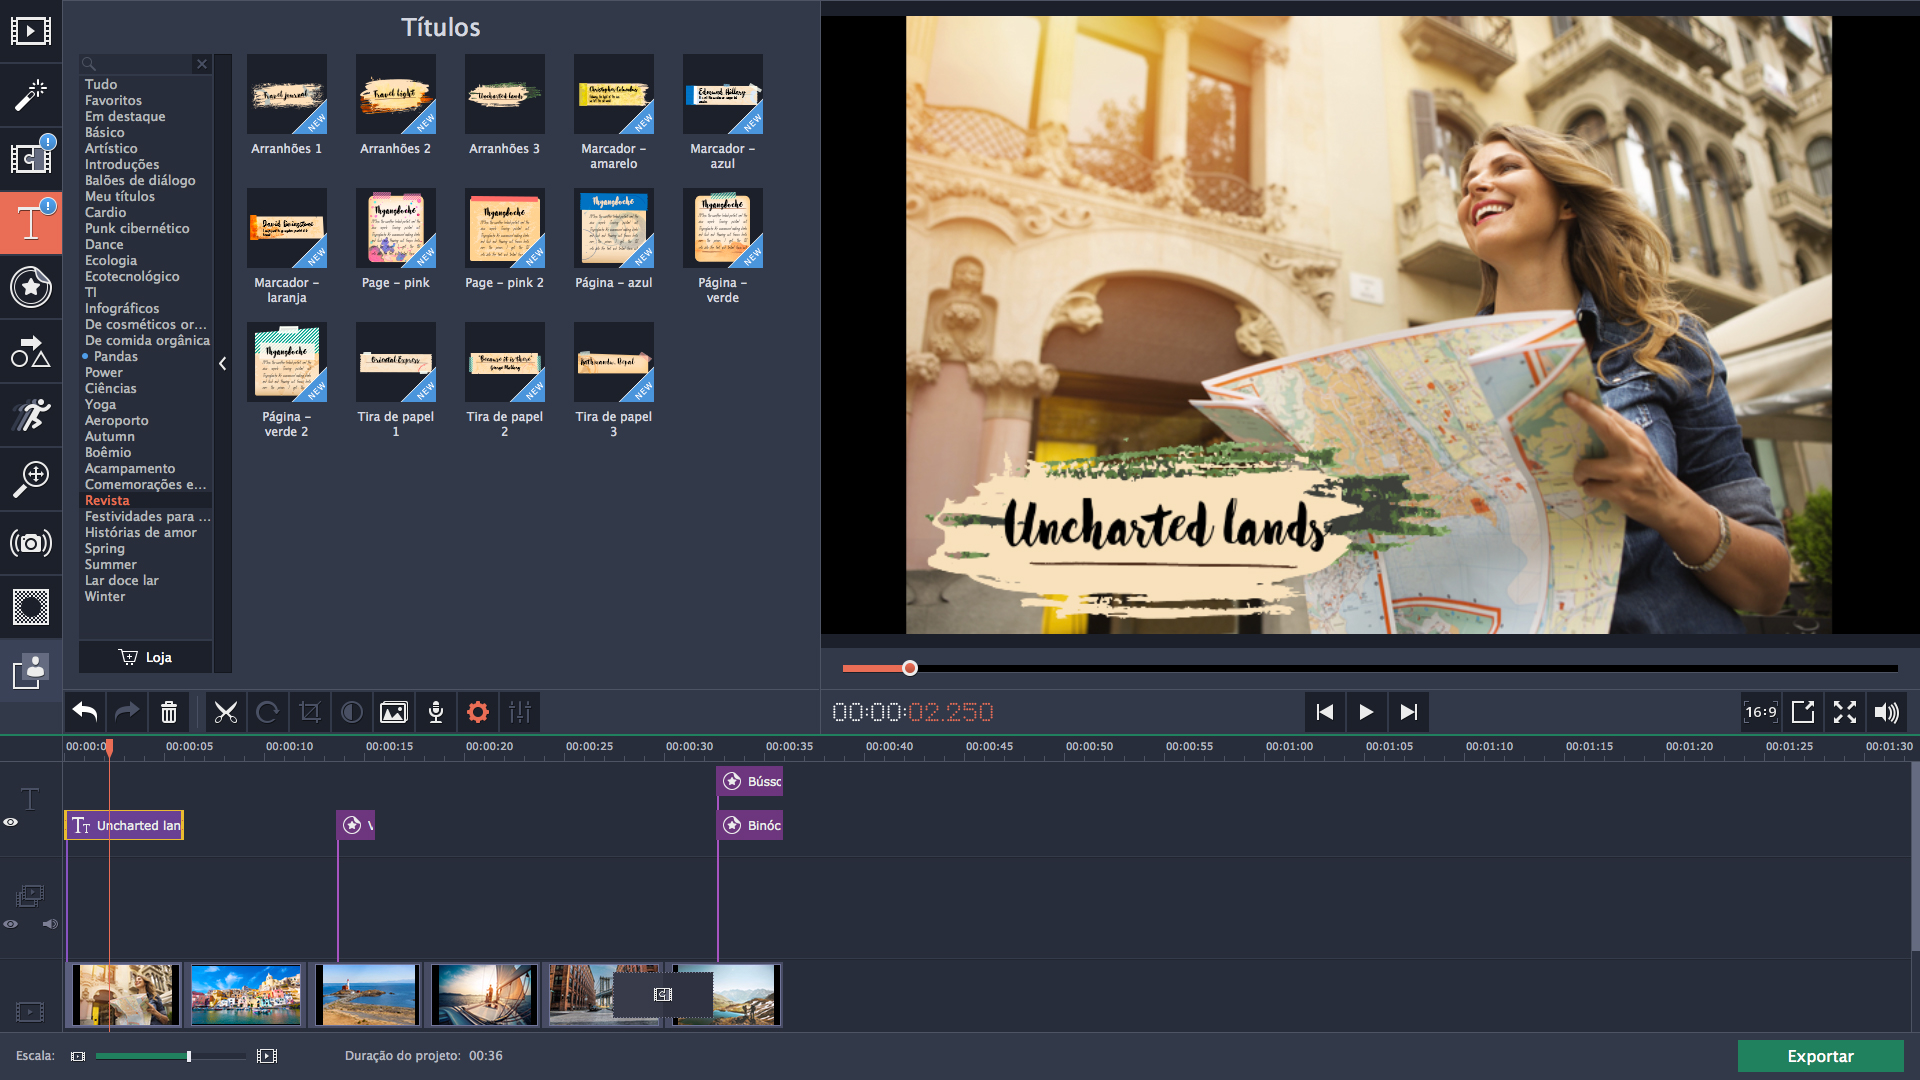This screenshot has width=1920, height=1080.
Task: Open the Filters magic wand tab
Action: (x=30, y=95)
